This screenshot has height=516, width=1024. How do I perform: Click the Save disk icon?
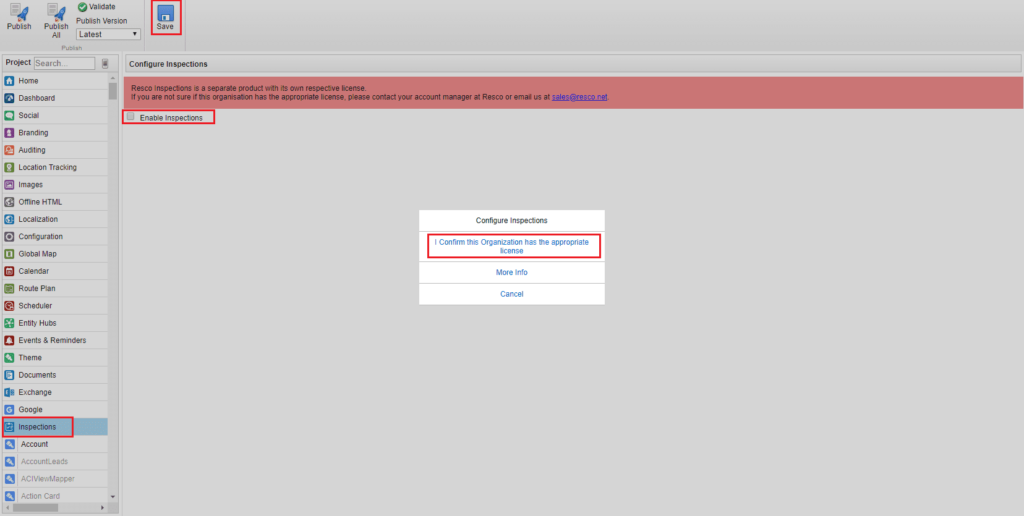click(x=165, y=14)
